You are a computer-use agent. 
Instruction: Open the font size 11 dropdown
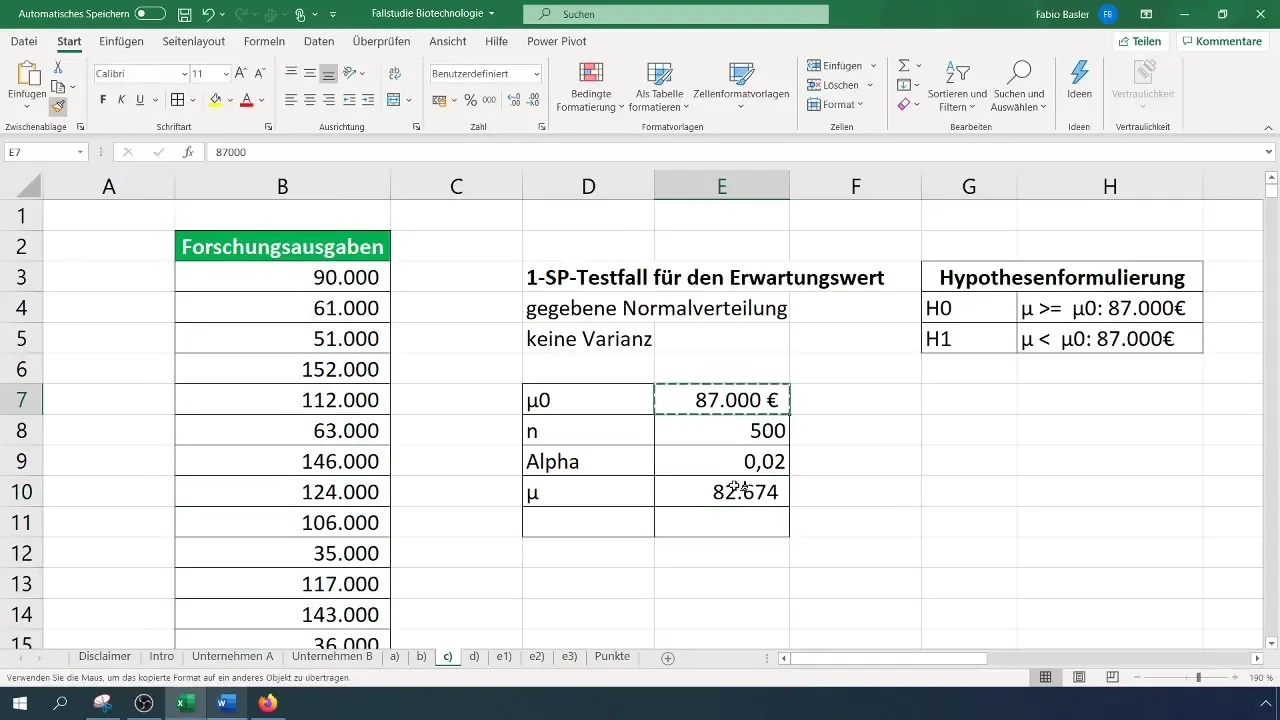point(225,74)
